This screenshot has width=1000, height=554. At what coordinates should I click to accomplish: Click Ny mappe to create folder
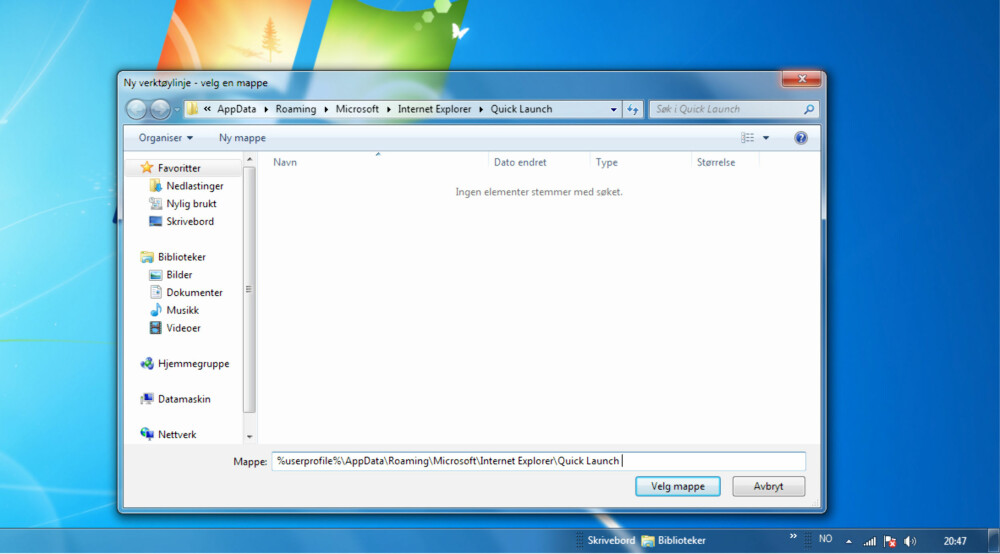(x=242, y=138)
